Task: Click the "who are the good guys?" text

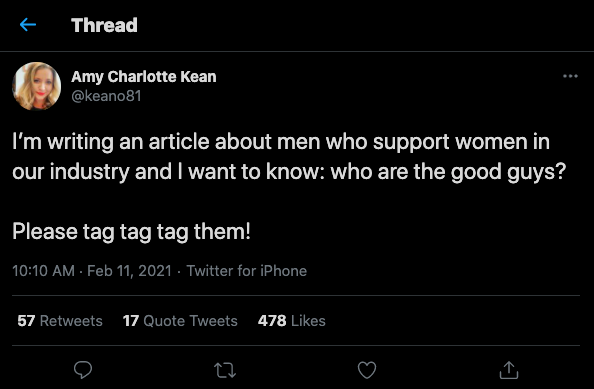Action: point(448,172)
